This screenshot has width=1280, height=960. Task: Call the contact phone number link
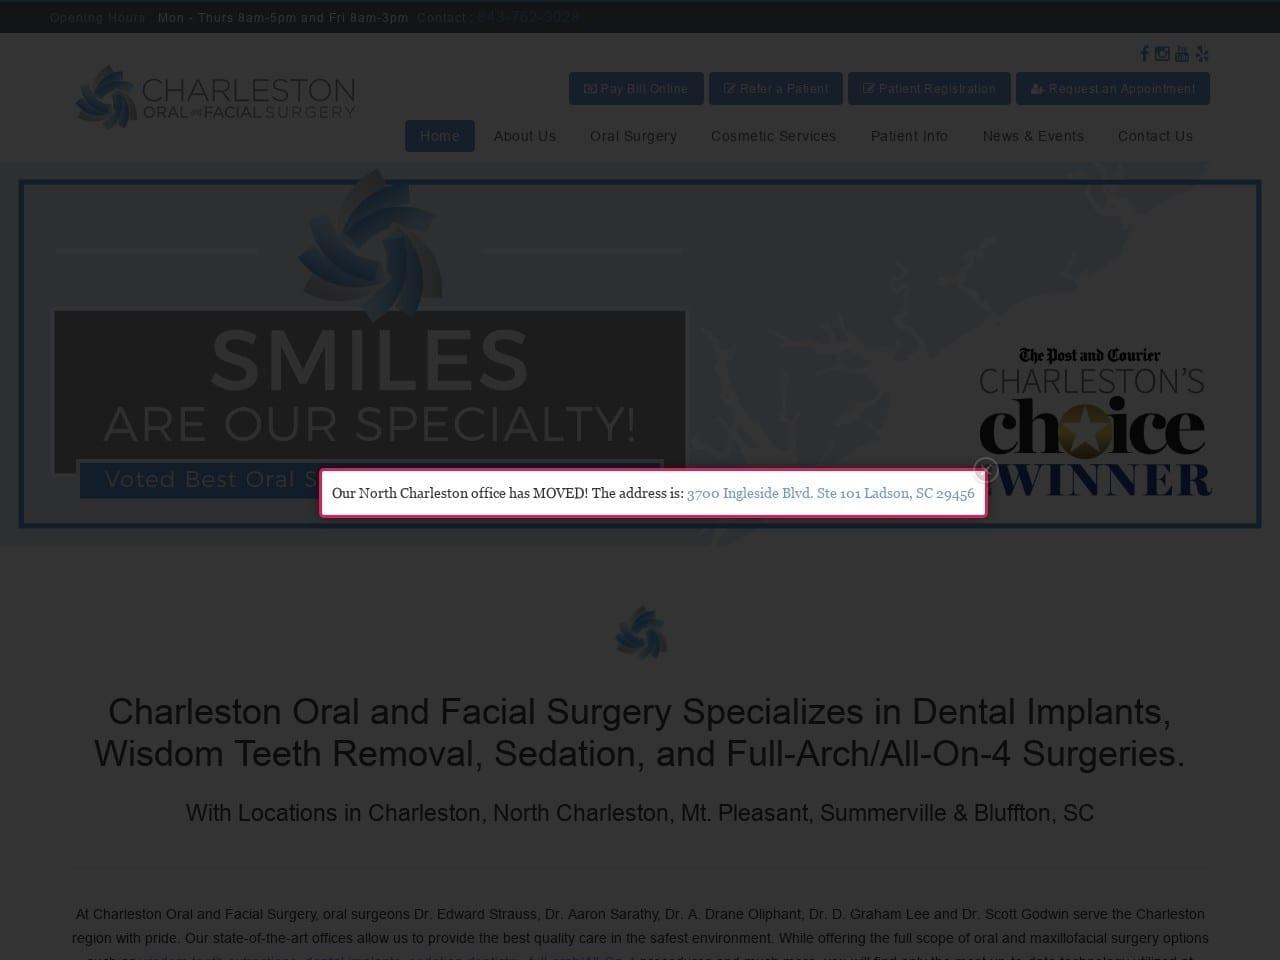pos(528,17)
